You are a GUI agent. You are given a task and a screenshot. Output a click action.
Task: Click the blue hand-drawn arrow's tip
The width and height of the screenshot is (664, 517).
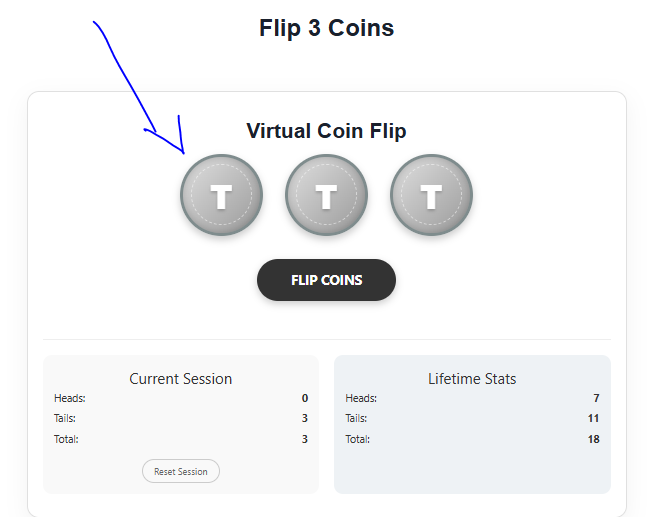(x=184, y=152)
